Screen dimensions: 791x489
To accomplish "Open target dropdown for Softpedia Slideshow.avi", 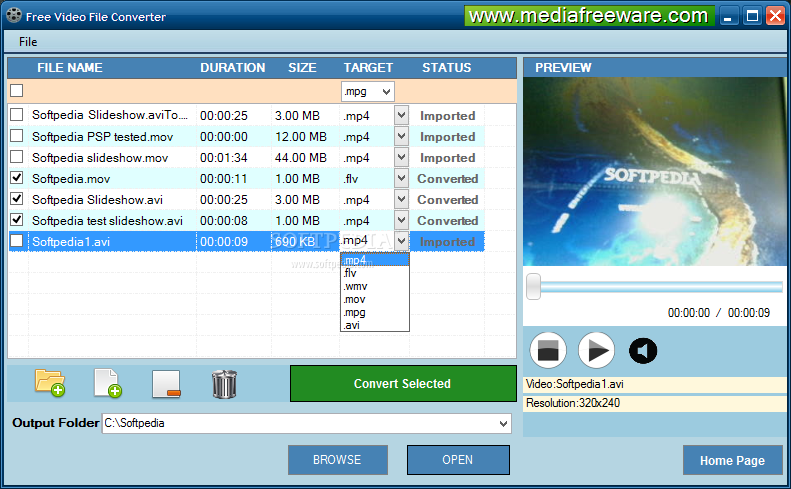I will click(x=401, y=199).
